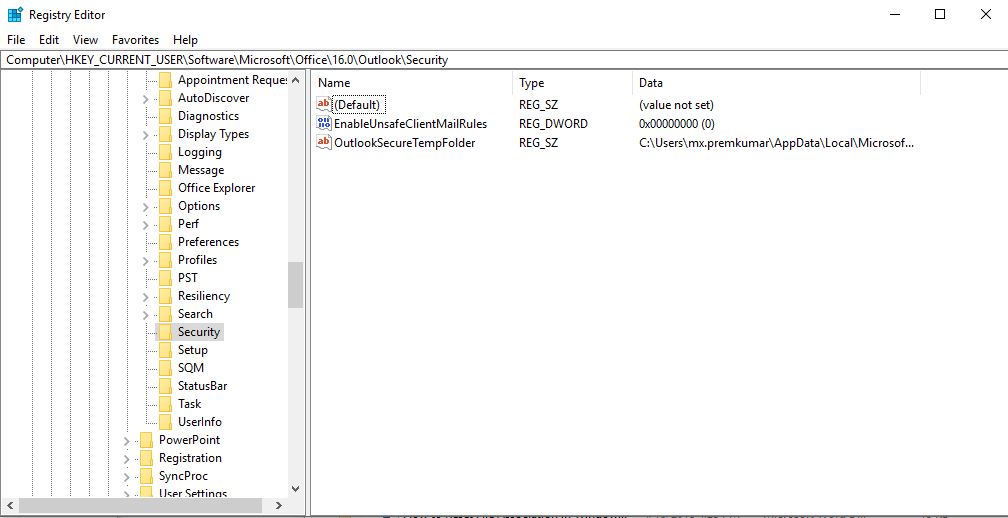Open the Edit menu

tap(49, 40)
